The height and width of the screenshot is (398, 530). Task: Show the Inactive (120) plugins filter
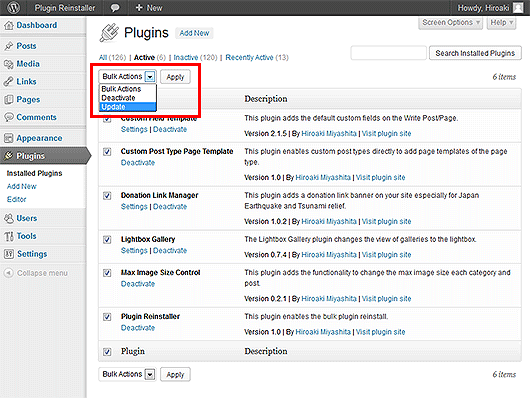coord(195,57)
